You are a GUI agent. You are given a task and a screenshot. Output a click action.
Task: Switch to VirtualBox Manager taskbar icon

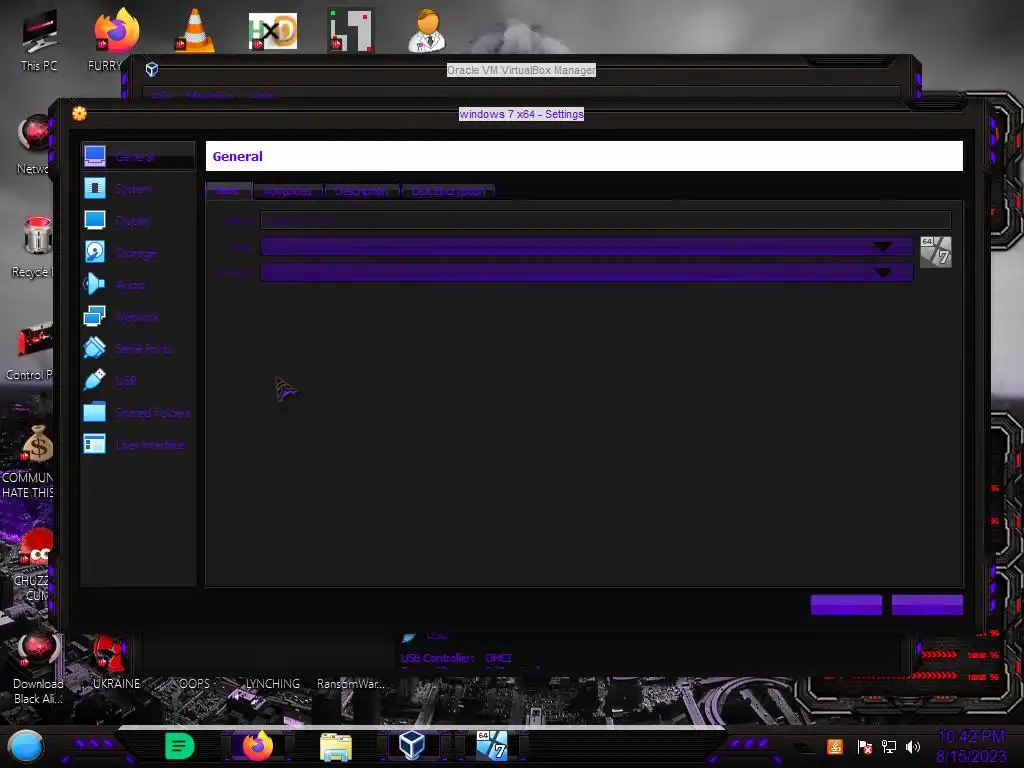pyautogui.click(x=412, y=745)
